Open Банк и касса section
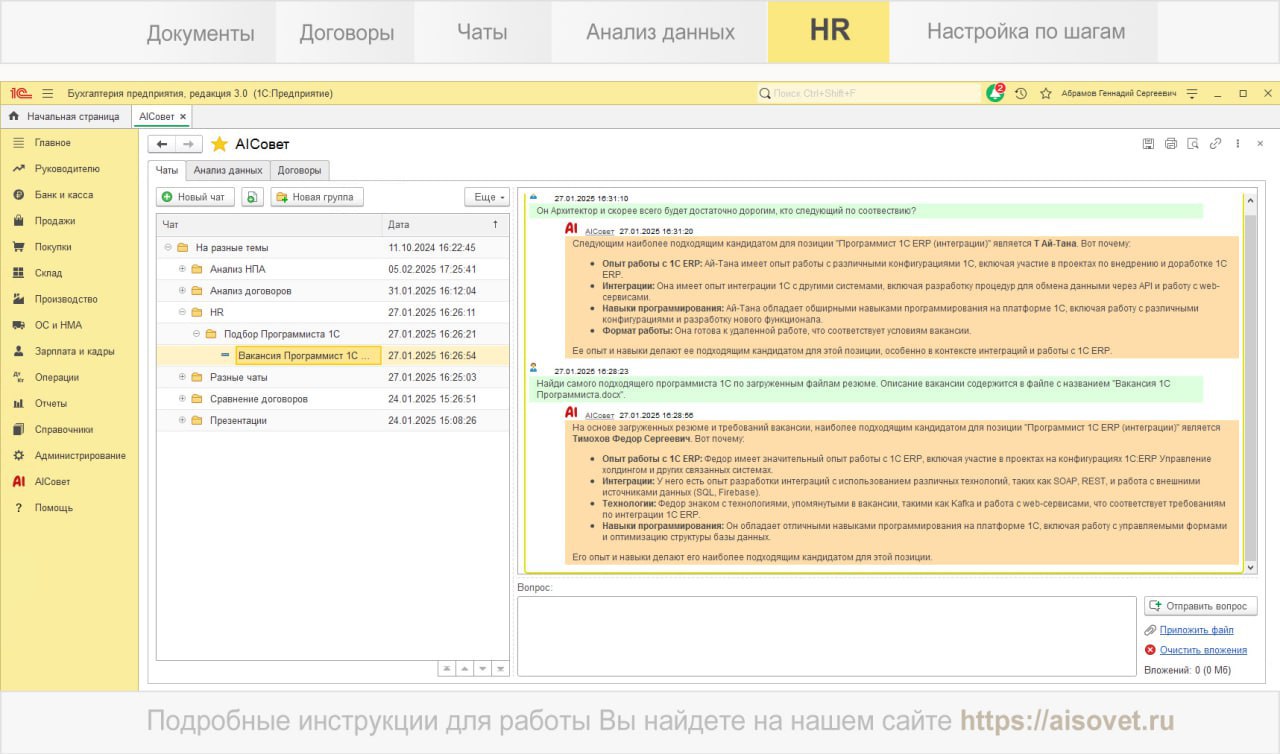This screenshot has height=754, width=1280. click(x=63, y=195)
